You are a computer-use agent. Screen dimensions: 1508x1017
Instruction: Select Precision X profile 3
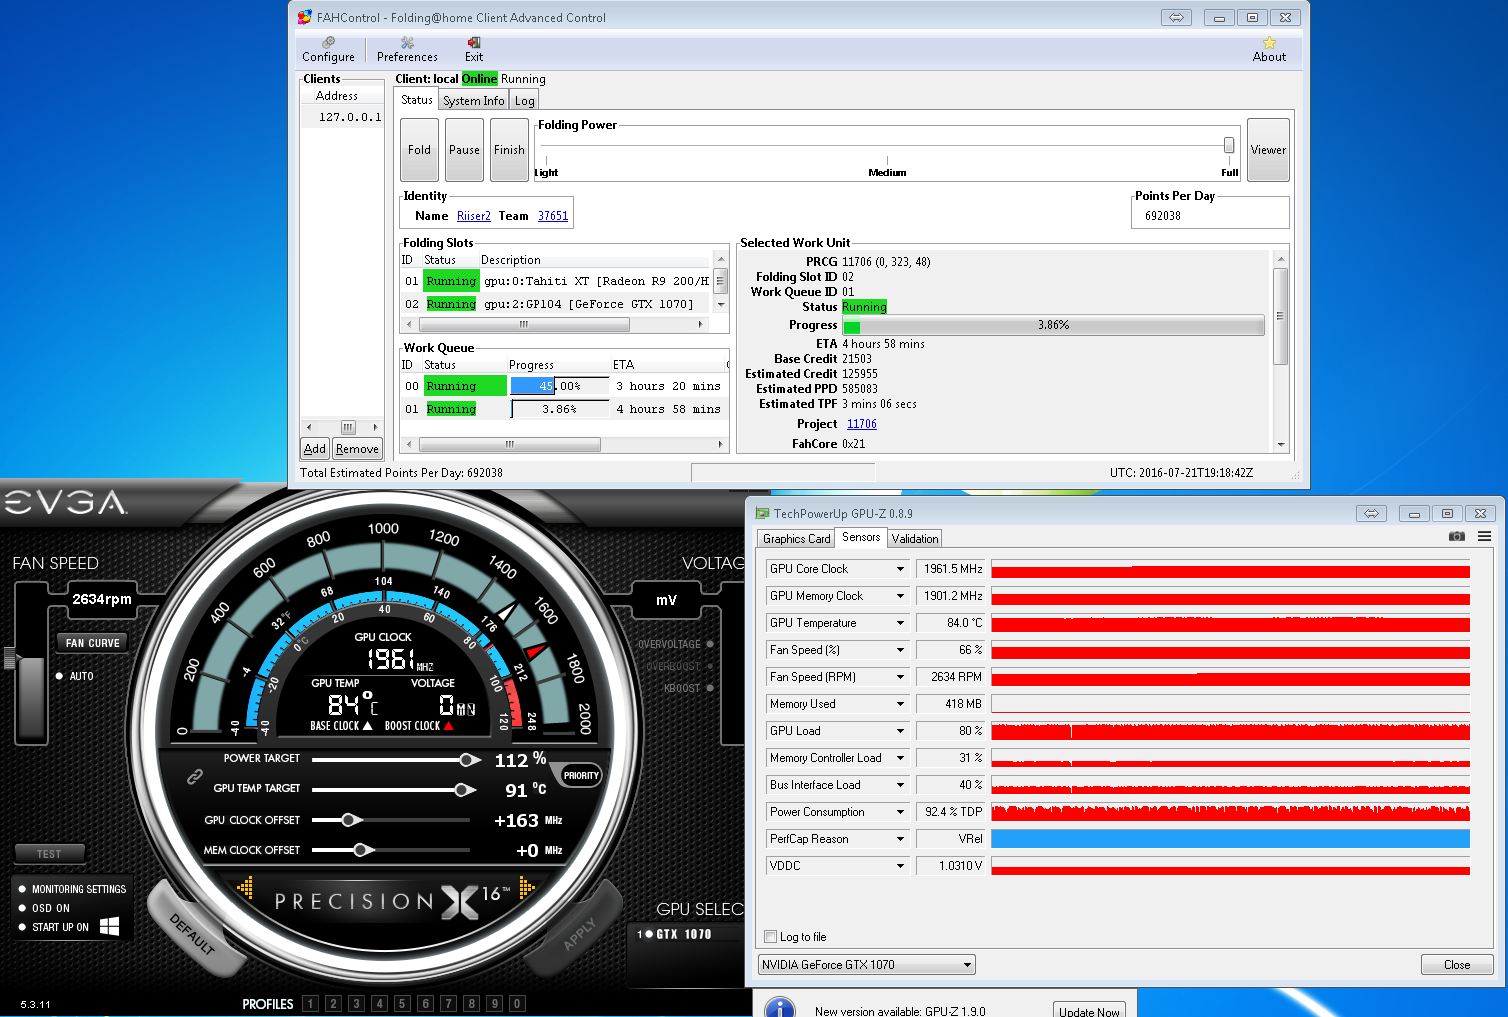pos(357,1003)
